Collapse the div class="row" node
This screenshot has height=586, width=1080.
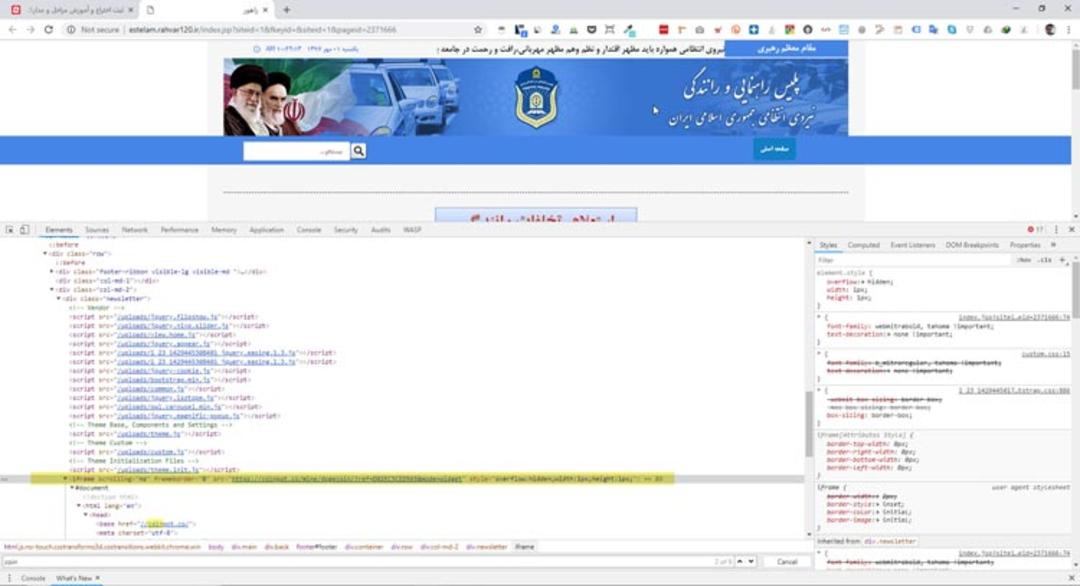click(45, 253)
